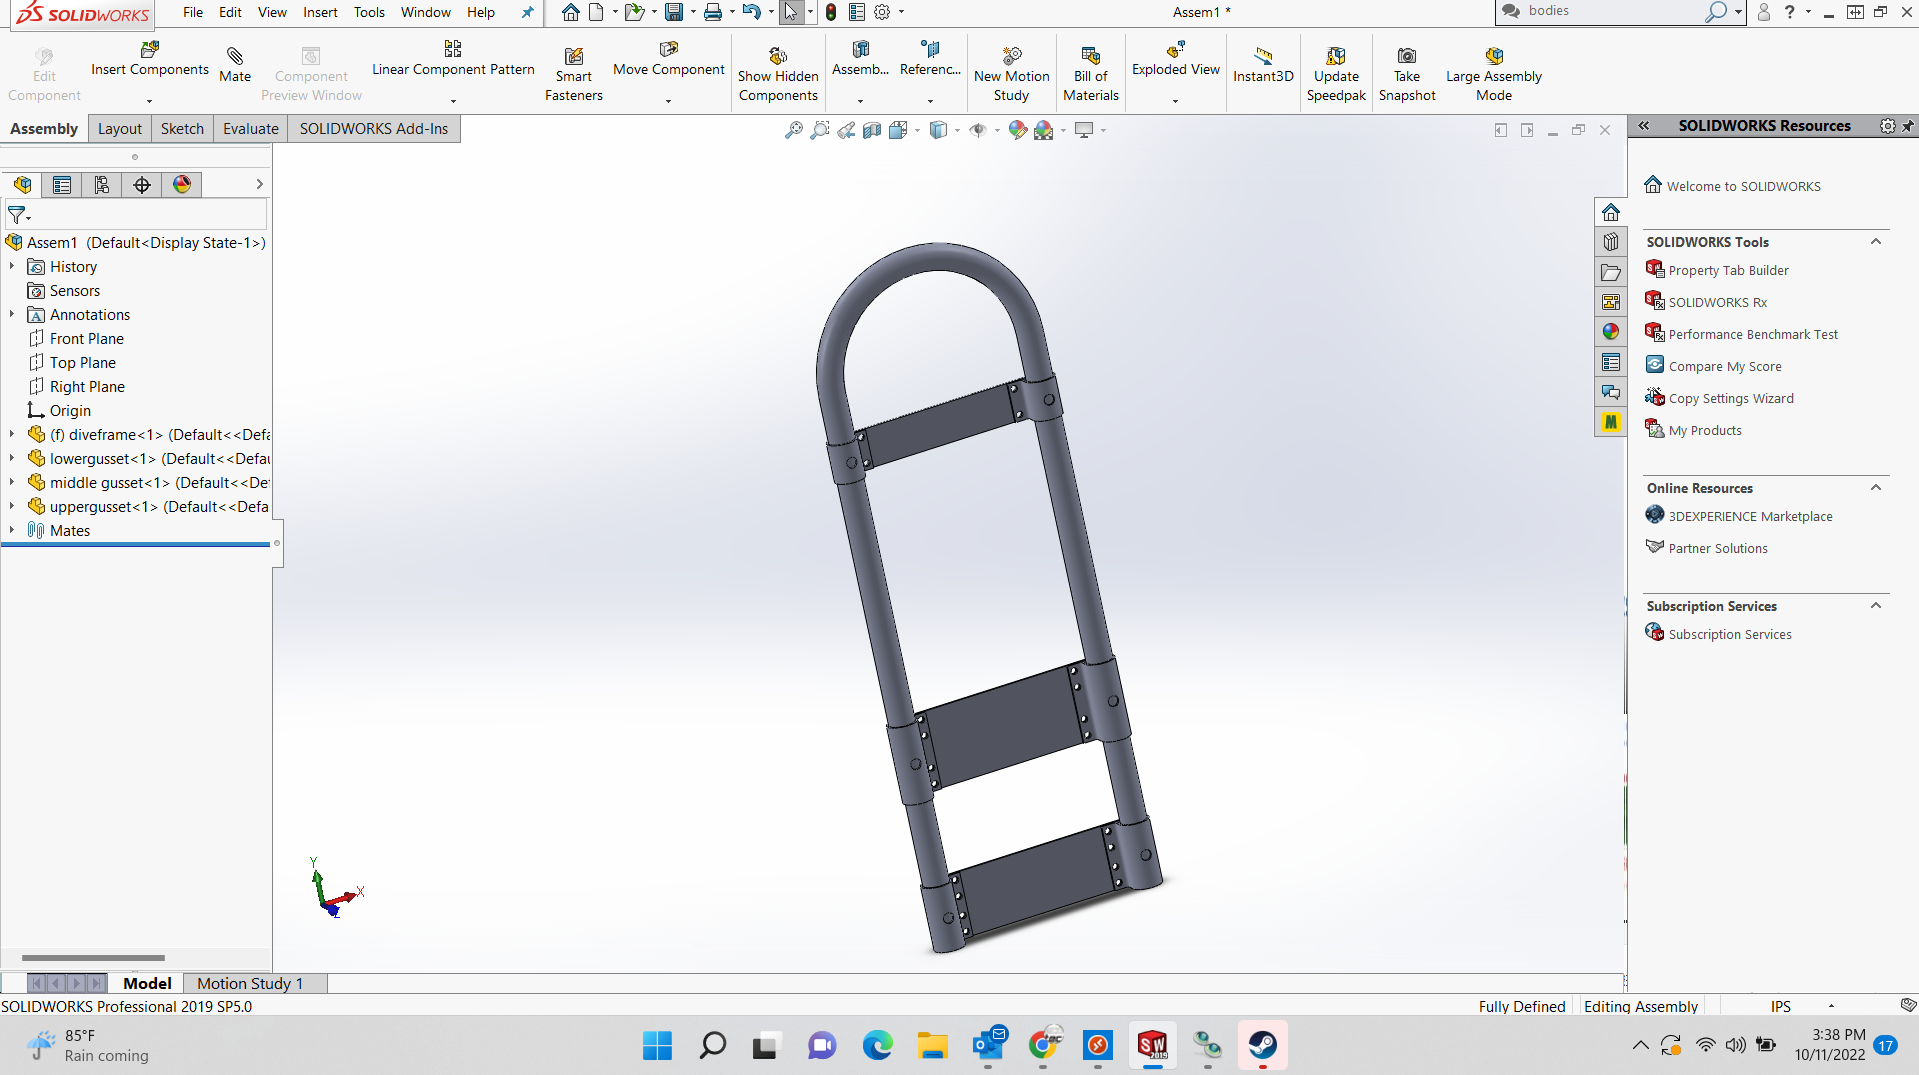Open Appearances tab in task pane
This screenshot has height=1075, width=1919.
(x=1610, y=332)
